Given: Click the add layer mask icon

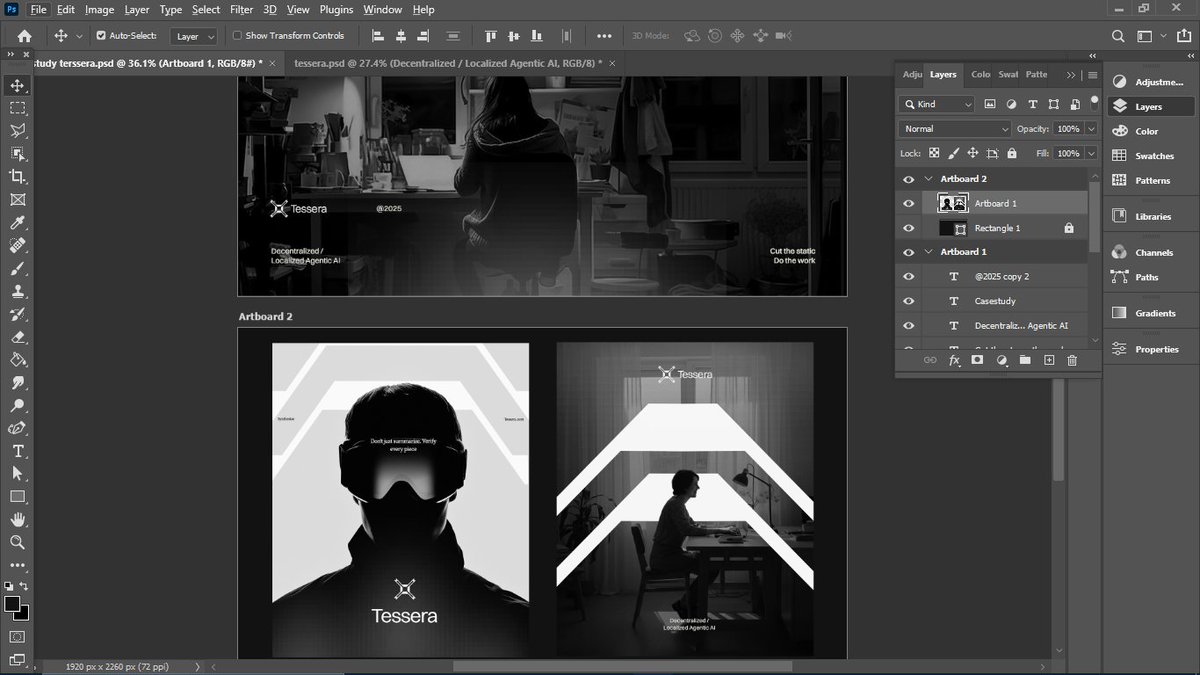Looking at the screenshot, I should click(x=977, y=360).
